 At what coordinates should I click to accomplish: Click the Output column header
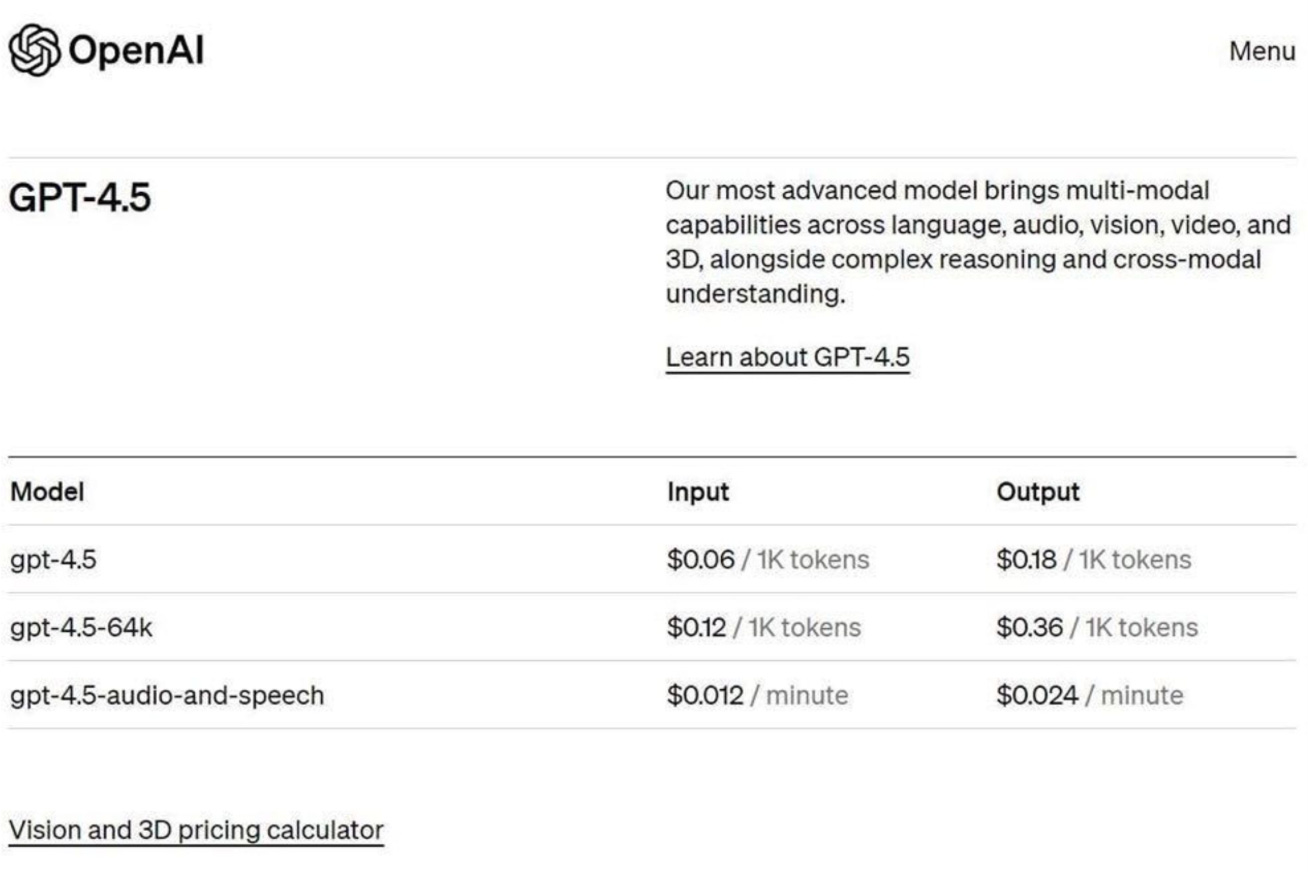(x=1038, y=491)
